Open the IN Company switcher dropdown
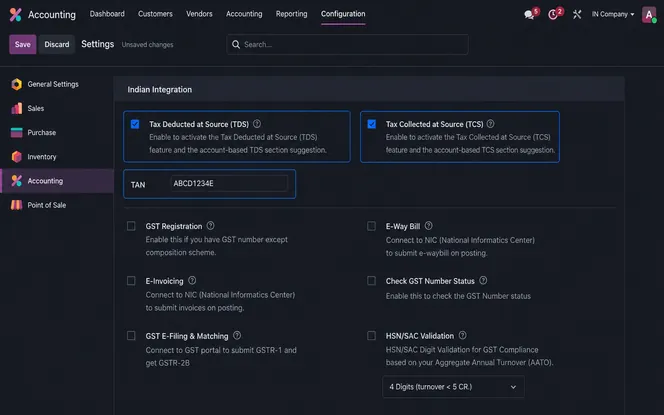This screenshot has width=664, height=415. [613, 14]
